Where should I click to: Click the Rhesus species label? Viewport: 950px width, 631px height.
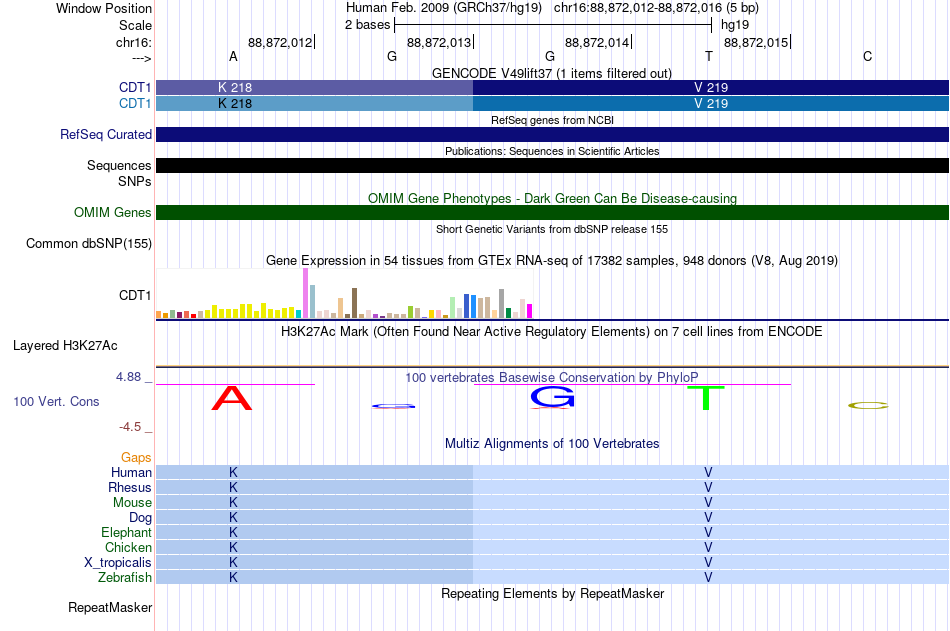[130, 488]
